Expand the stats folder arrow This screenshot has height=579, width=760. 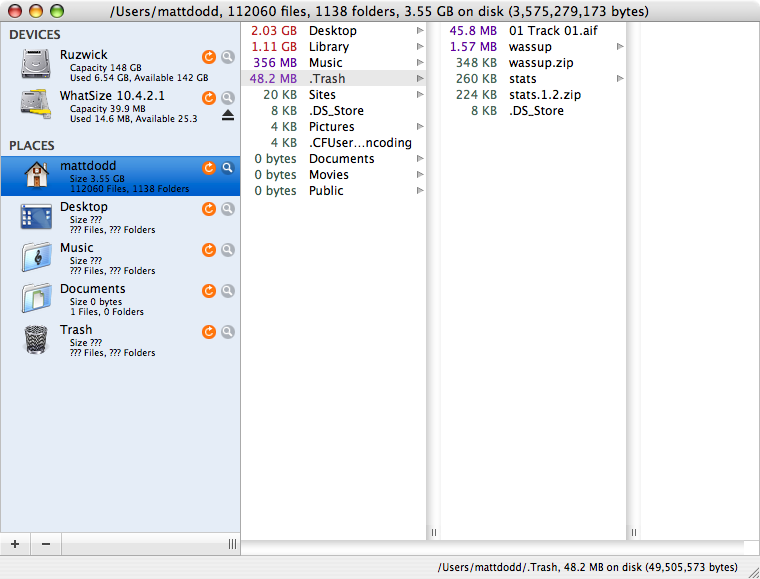click(x=620, y=78)
